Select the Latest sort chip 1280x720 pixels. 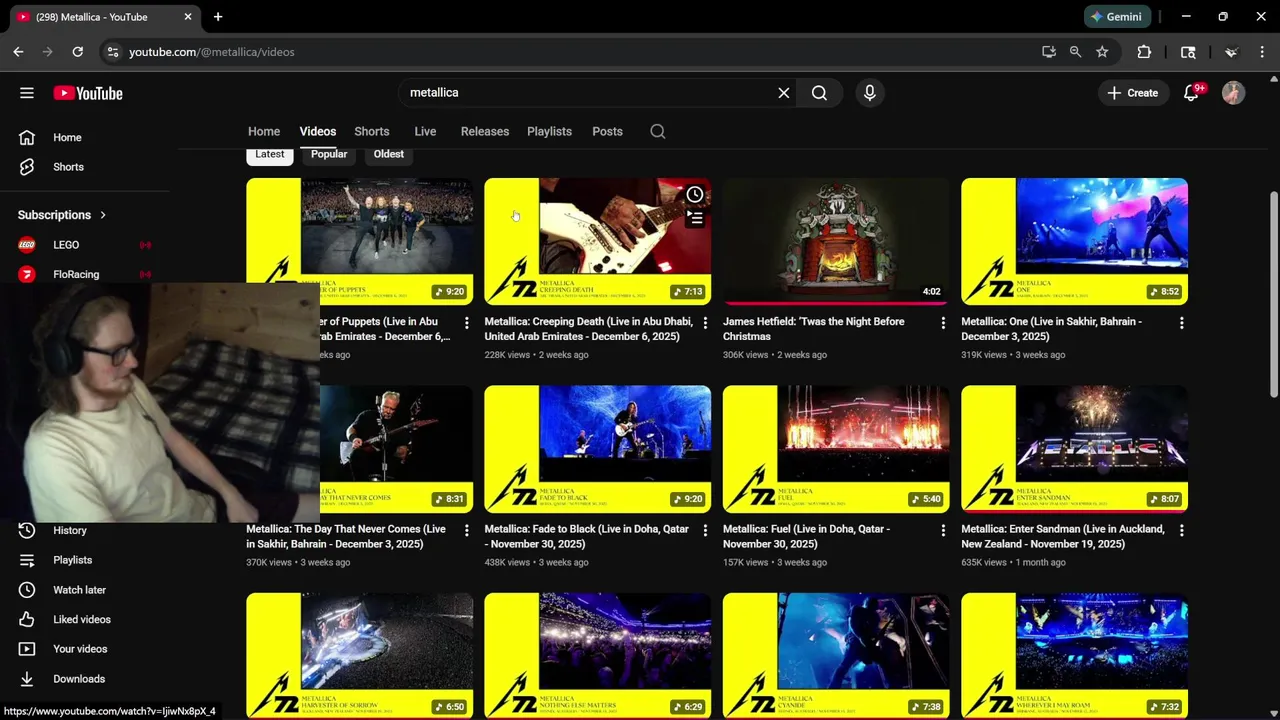pos(270,155)
